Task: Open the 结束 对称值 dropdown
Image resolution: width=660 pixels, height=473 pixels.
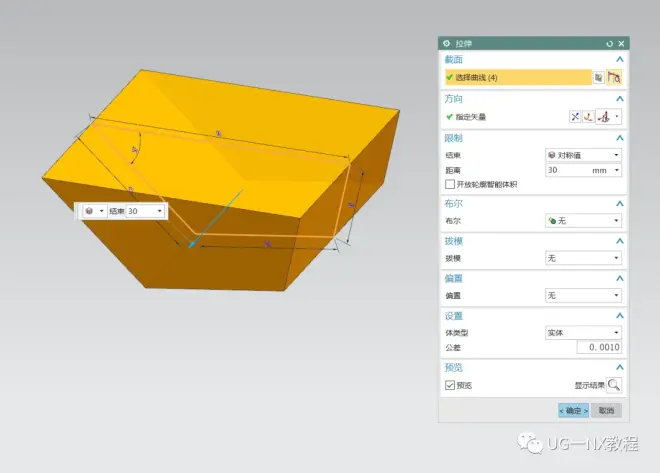Action: tap(583, 155)
